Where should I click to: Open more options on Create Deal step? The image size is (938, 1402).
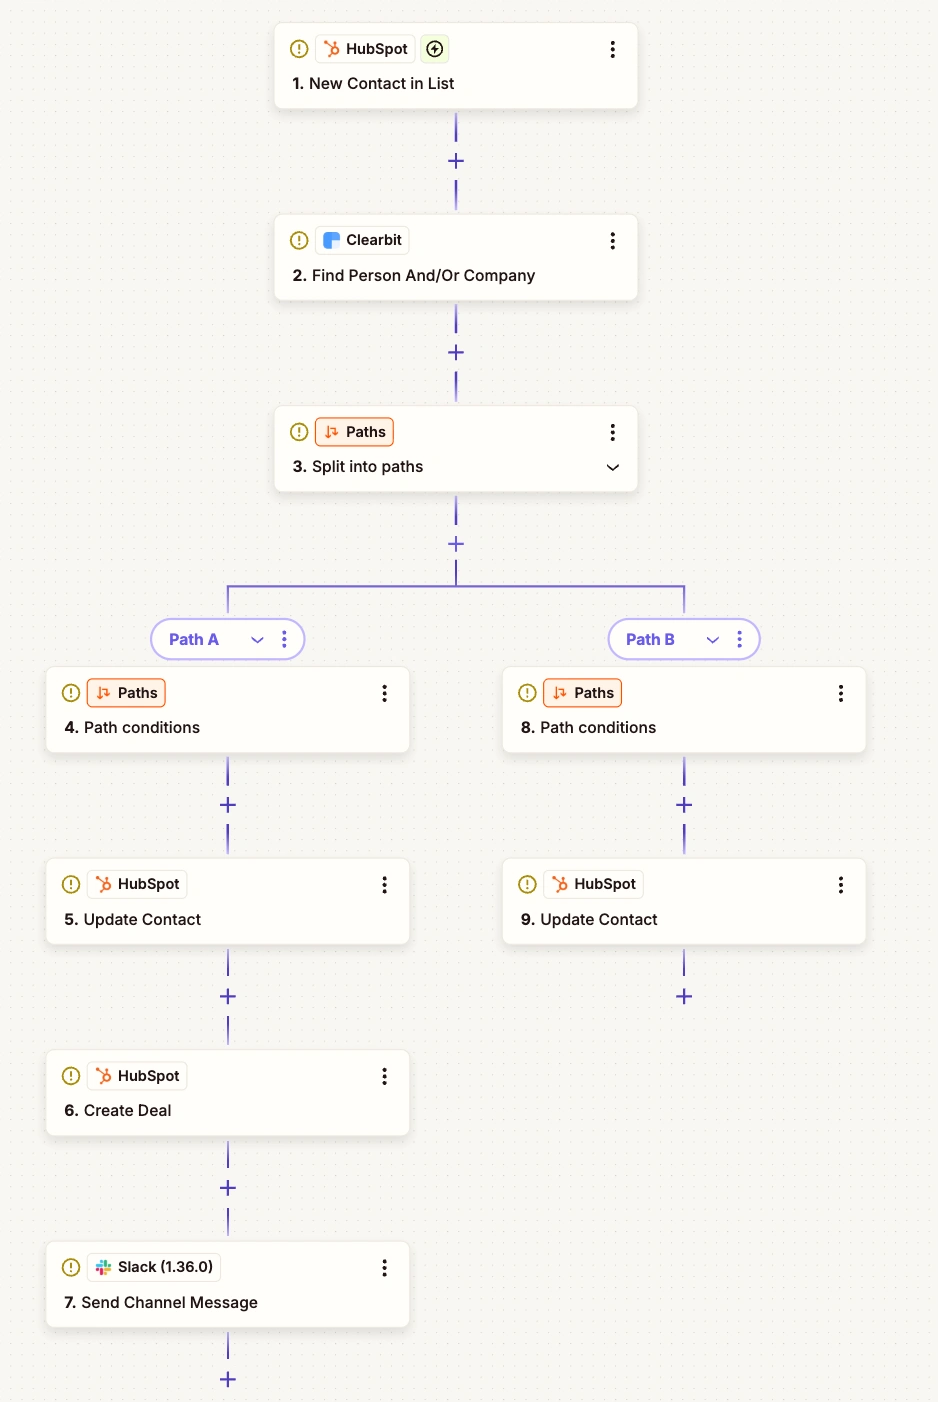pos(384,1077)
